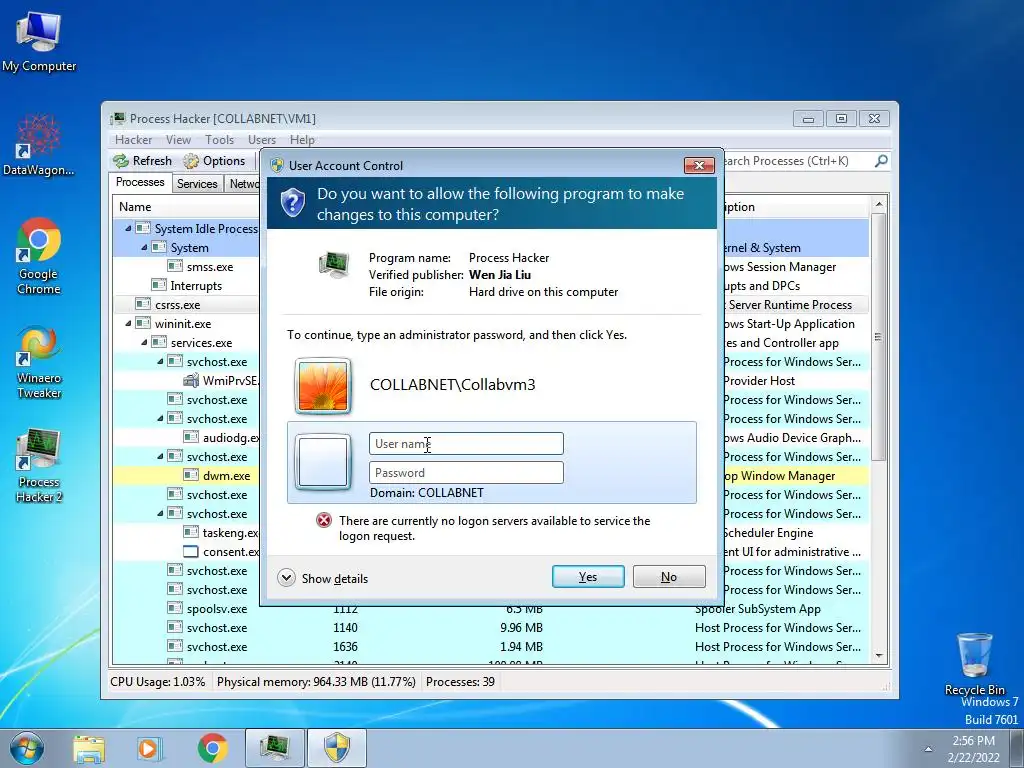Click the consent.exe process icon

[x=191, y=551]
